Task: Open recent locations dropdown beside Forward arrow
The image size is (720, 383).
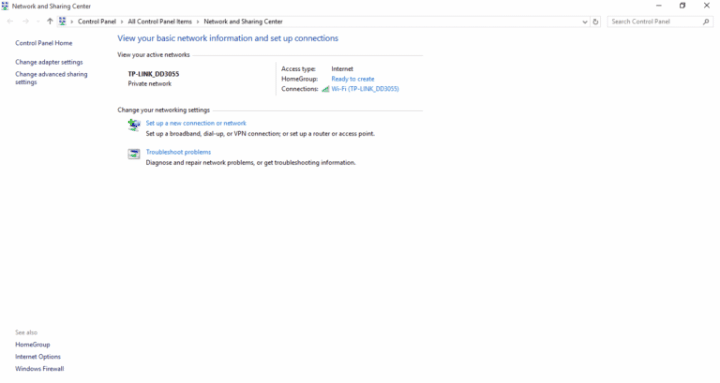Action: click(38, 22)
